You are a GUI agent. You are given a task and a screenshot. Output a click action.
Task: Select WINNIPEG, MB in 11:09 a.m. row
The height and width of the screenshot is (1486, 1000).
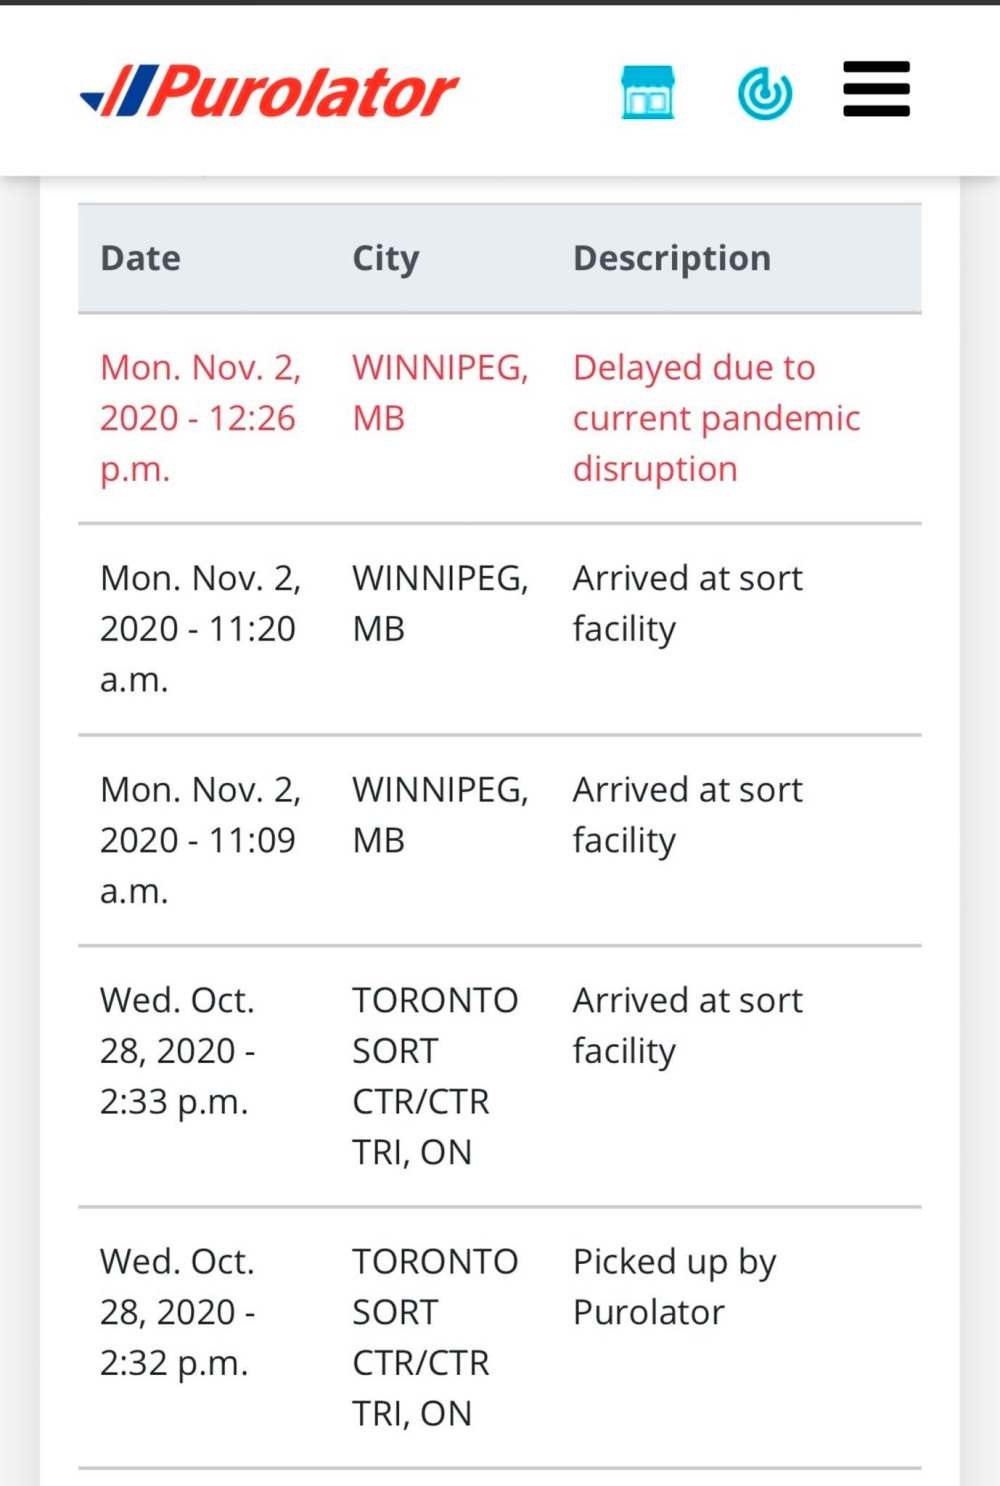[x=440, y=815]
